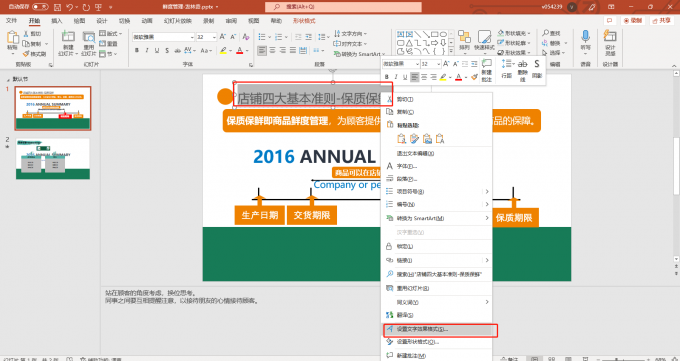This screenshot has height=361, width=680.
Task: Open the Text Direction (文字方向) dropdown
Action: pos(350,33)
